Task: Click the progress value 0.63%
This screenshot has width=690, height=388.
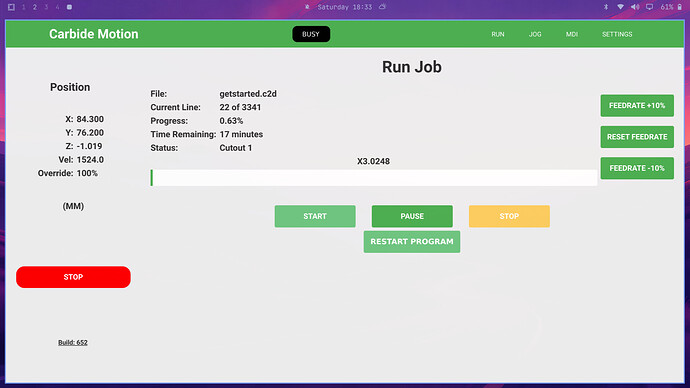Action: [x=231, y=121]
